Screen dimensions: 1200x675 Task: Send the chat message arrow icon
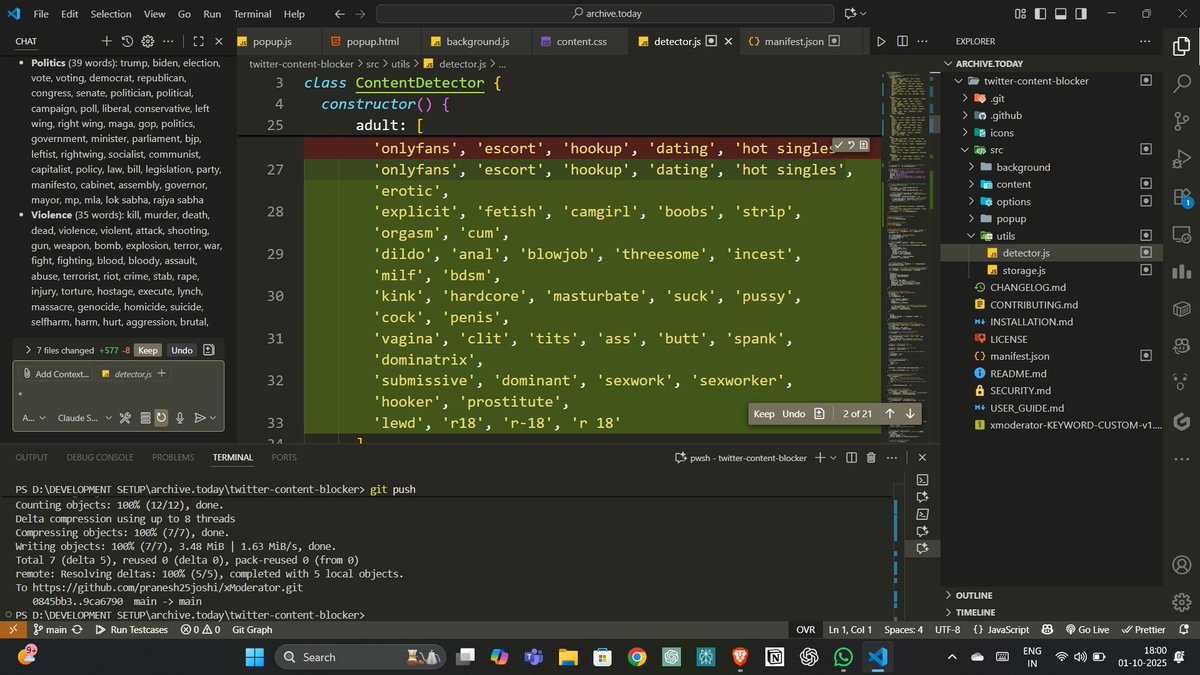200,418
